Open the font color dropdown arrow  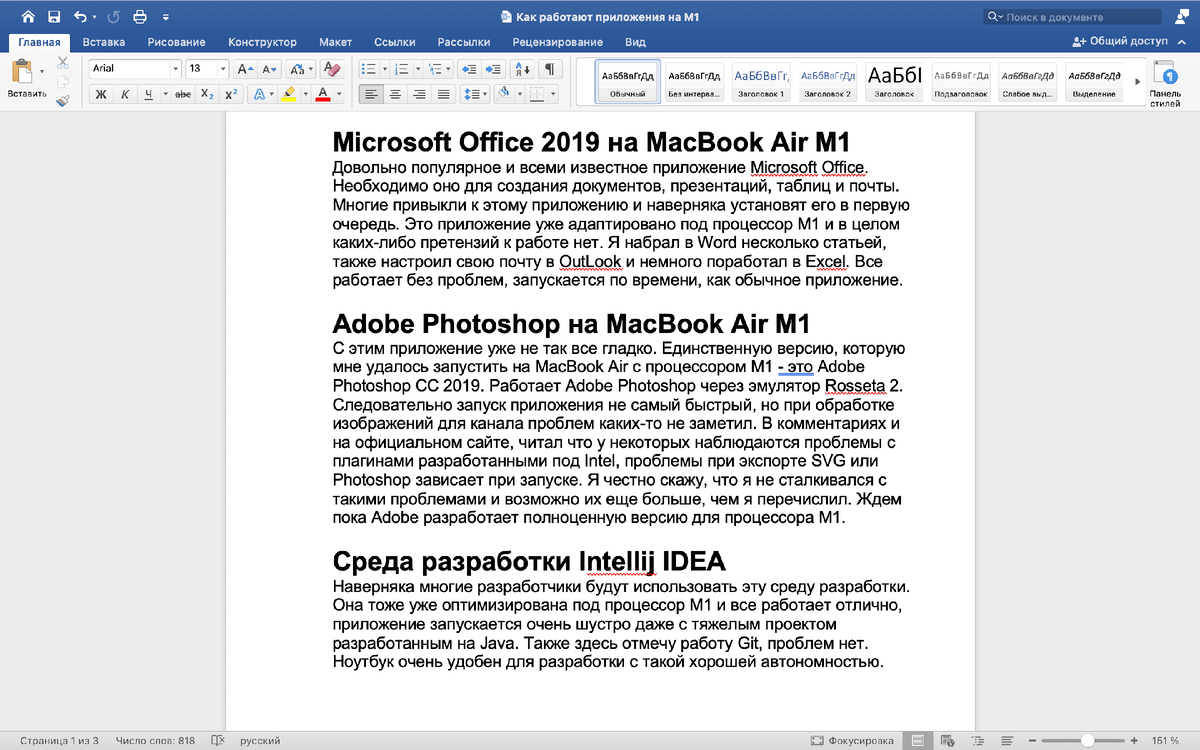[x=339, y=93]
